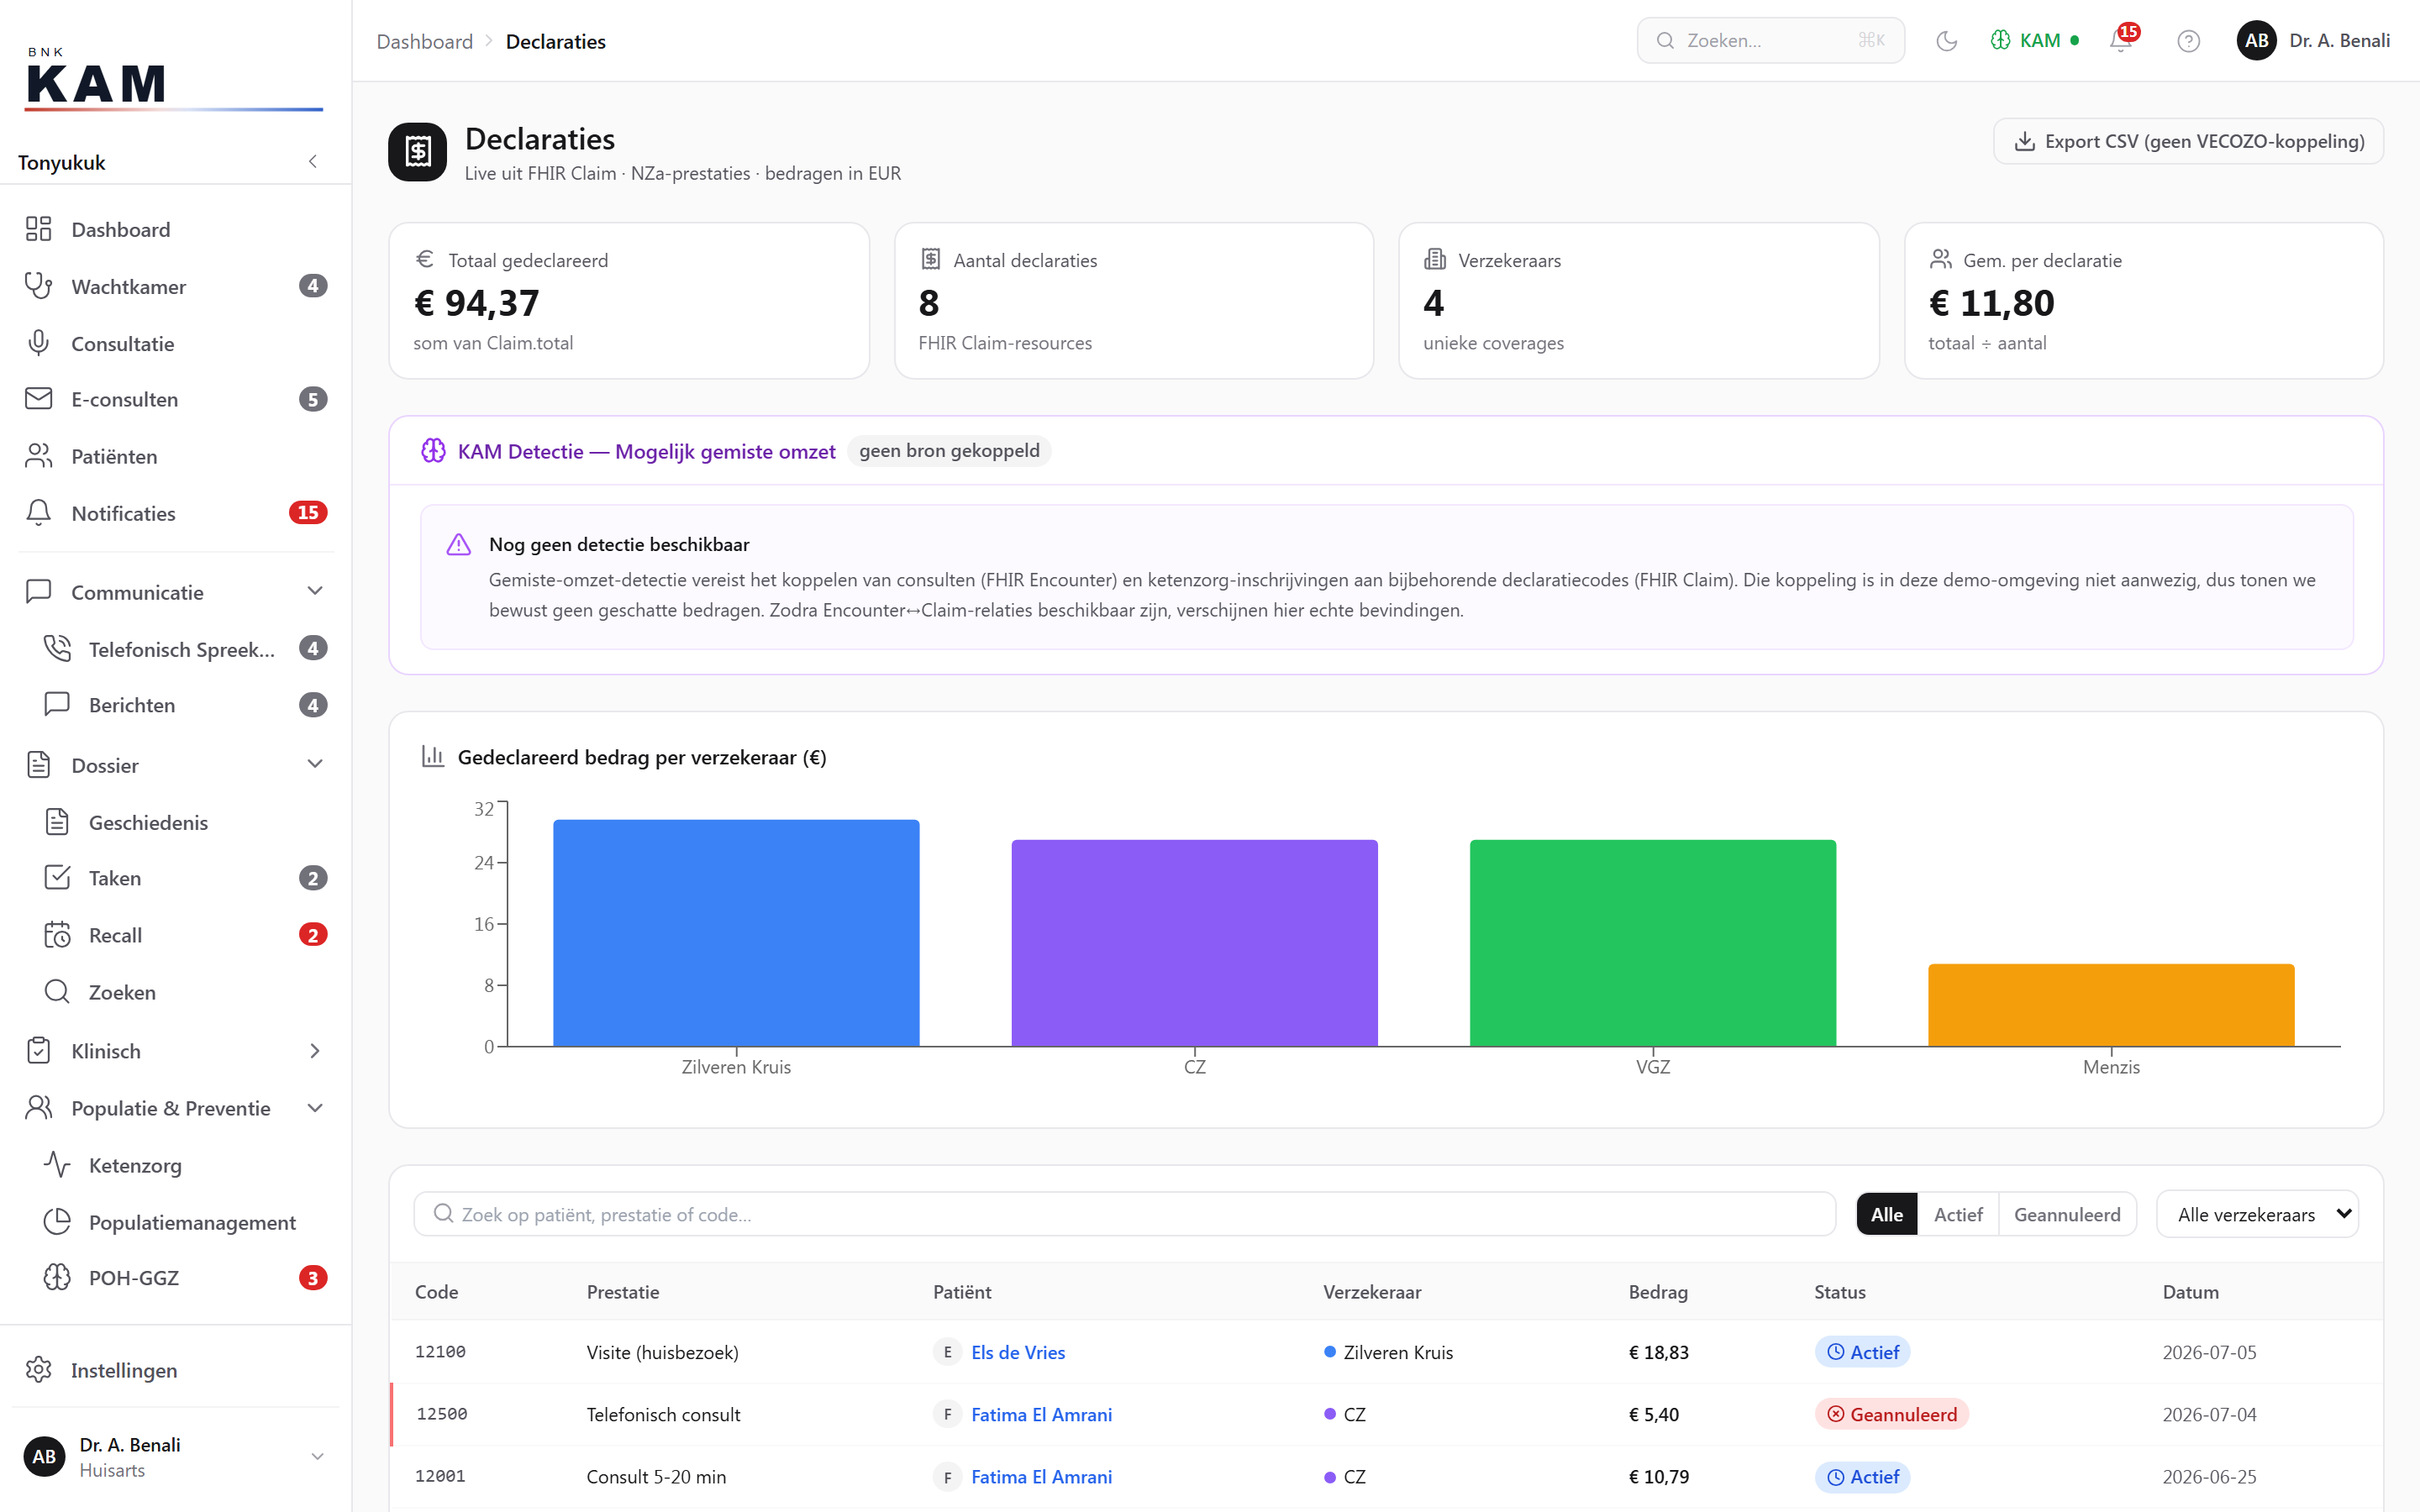Open patient Els de Vries

1017,1352
